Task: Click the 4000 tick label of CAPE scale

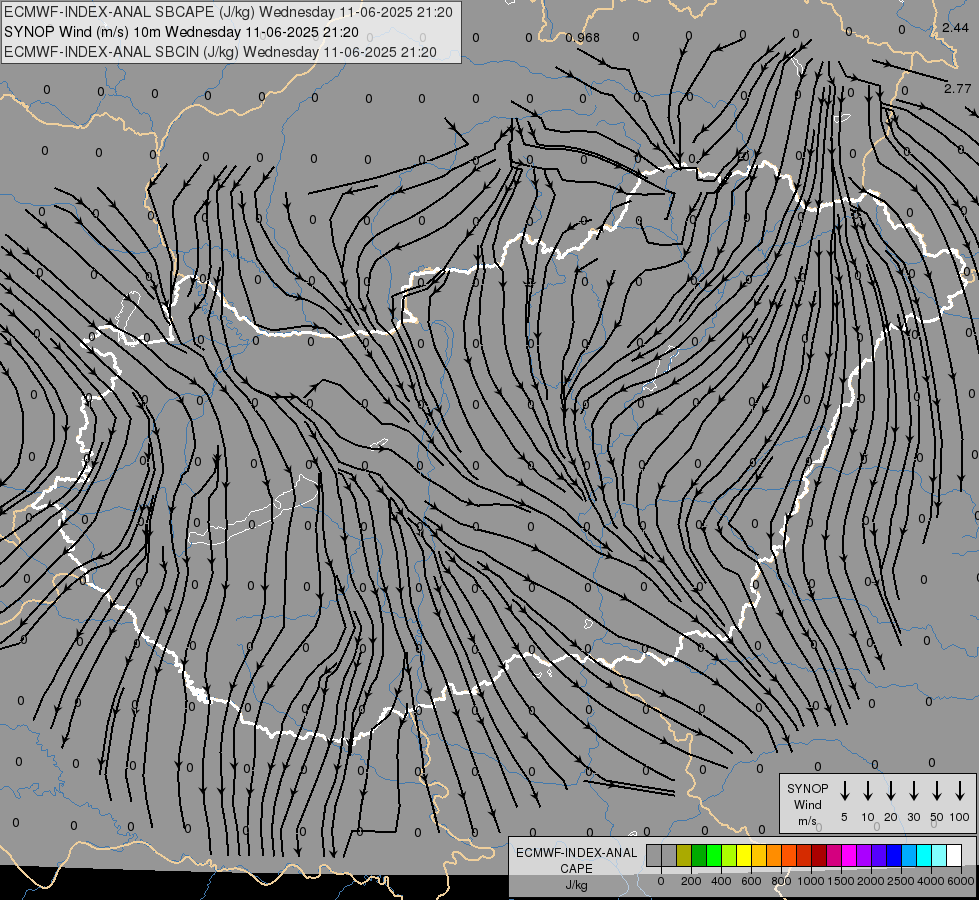Action: 931,881
